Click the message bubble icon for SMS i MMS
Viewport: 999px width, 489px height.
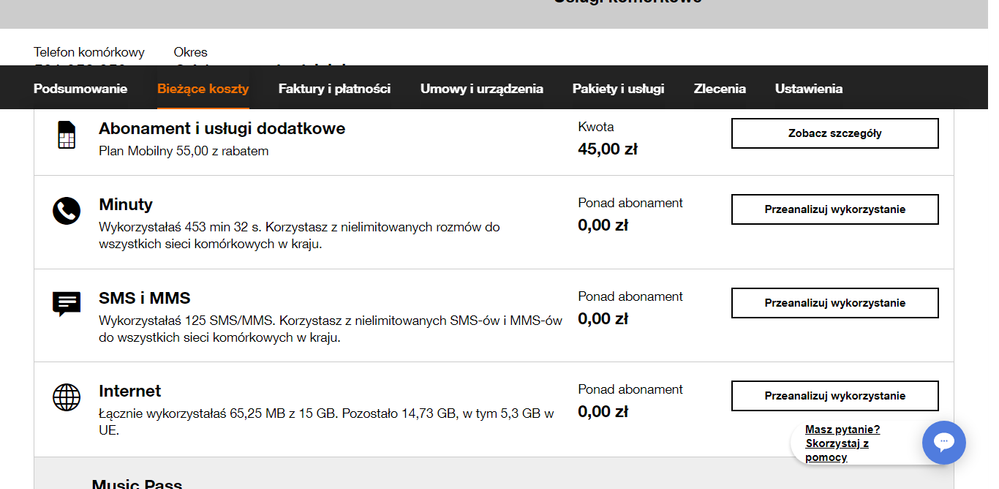66,304
